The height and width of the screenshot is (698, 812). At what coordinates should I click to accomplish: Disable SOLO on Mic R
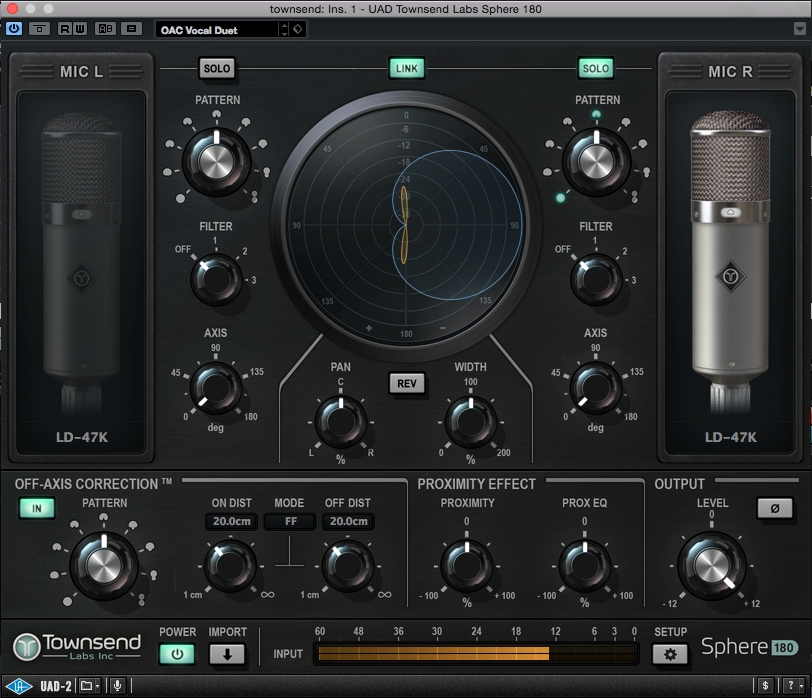point(595,69)
